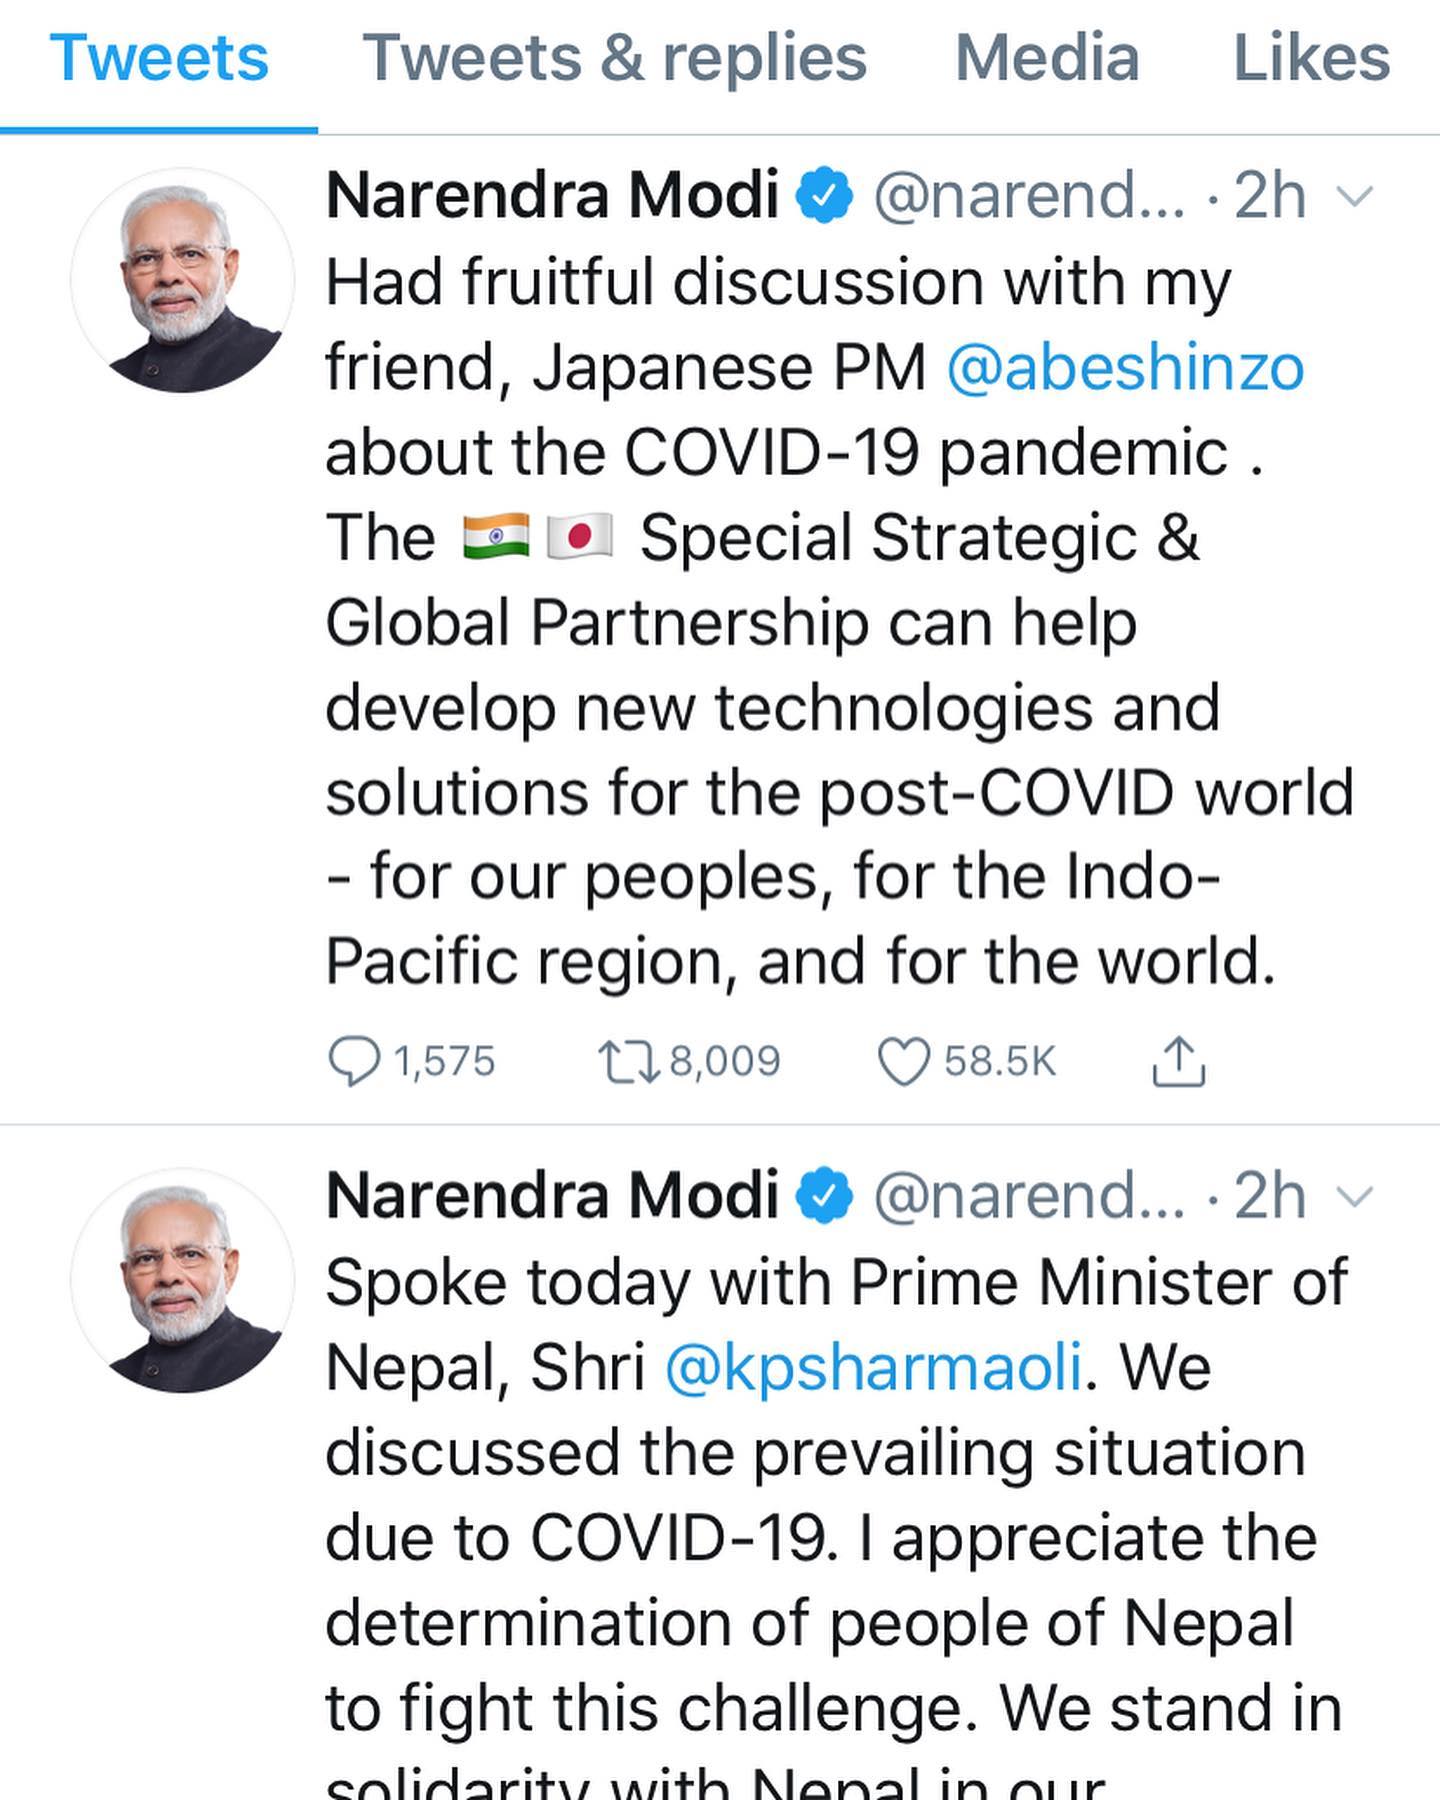View profile photo on first tweet
Screen dimensions: 1440x1800
coord(183,280)
